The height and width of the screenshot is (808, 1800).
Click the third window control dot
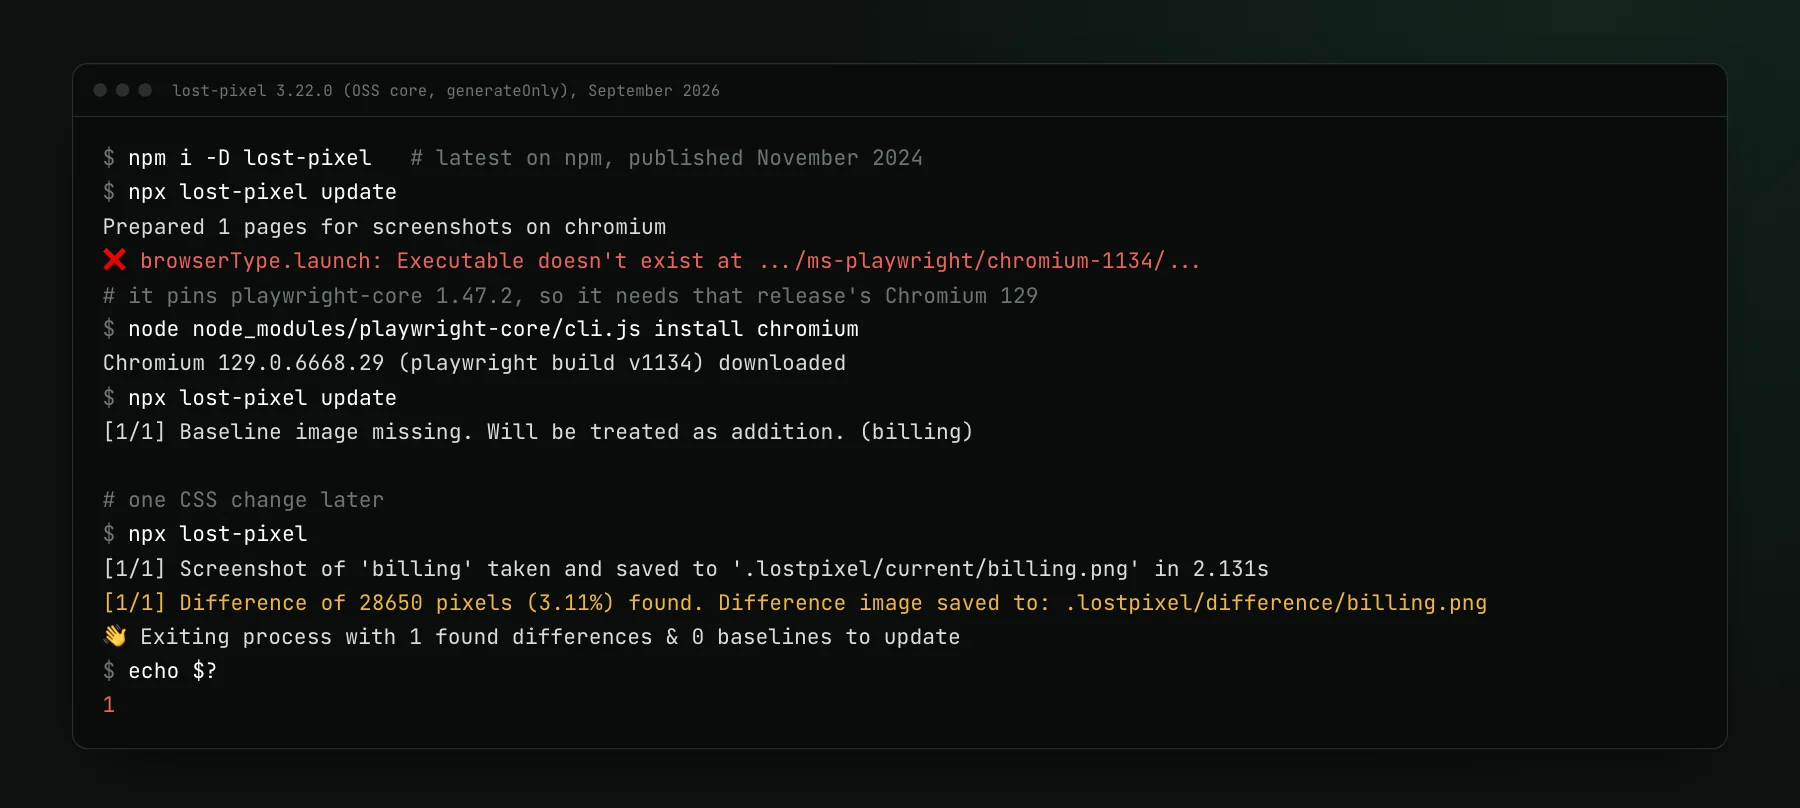coord(145,90)
